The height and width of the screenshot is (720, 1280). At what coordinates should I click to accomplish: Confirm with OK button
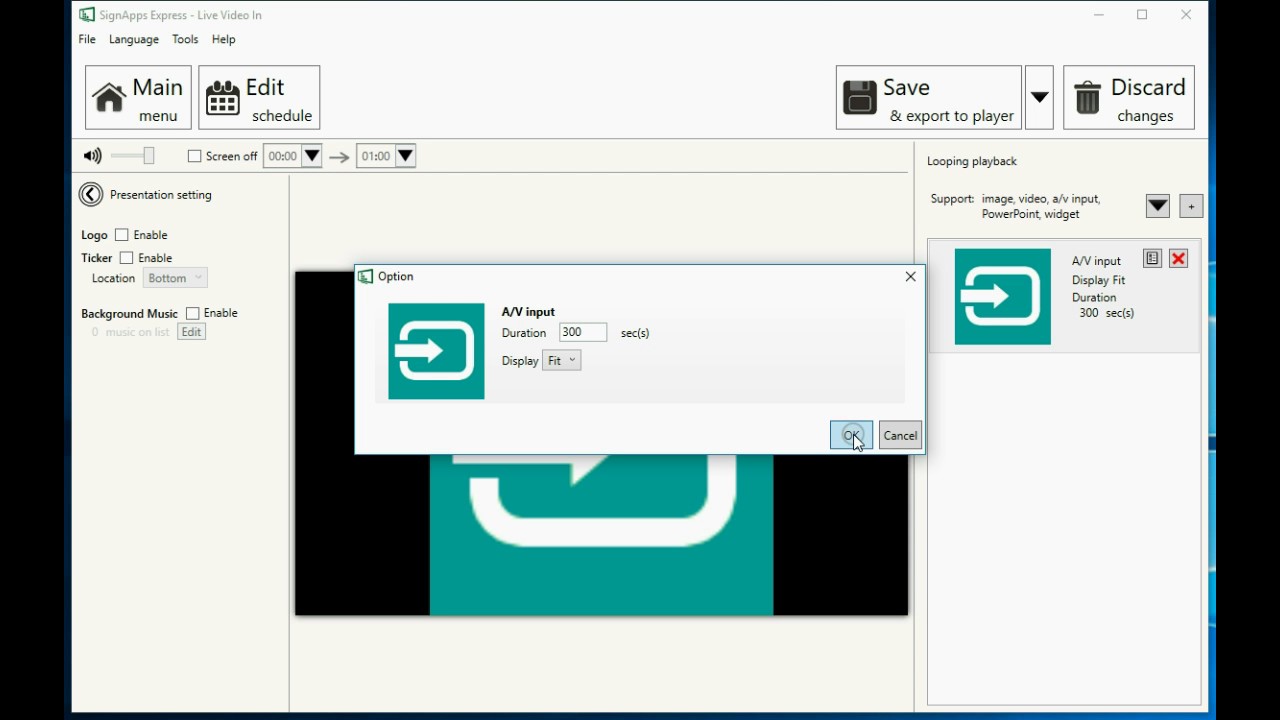(x=851, y=435)
